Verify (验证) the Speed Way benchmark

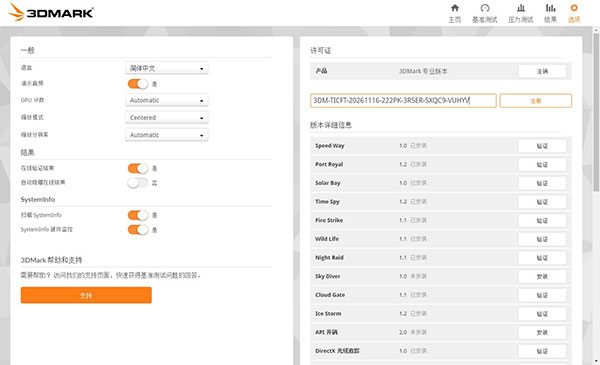tap(542, 146)
